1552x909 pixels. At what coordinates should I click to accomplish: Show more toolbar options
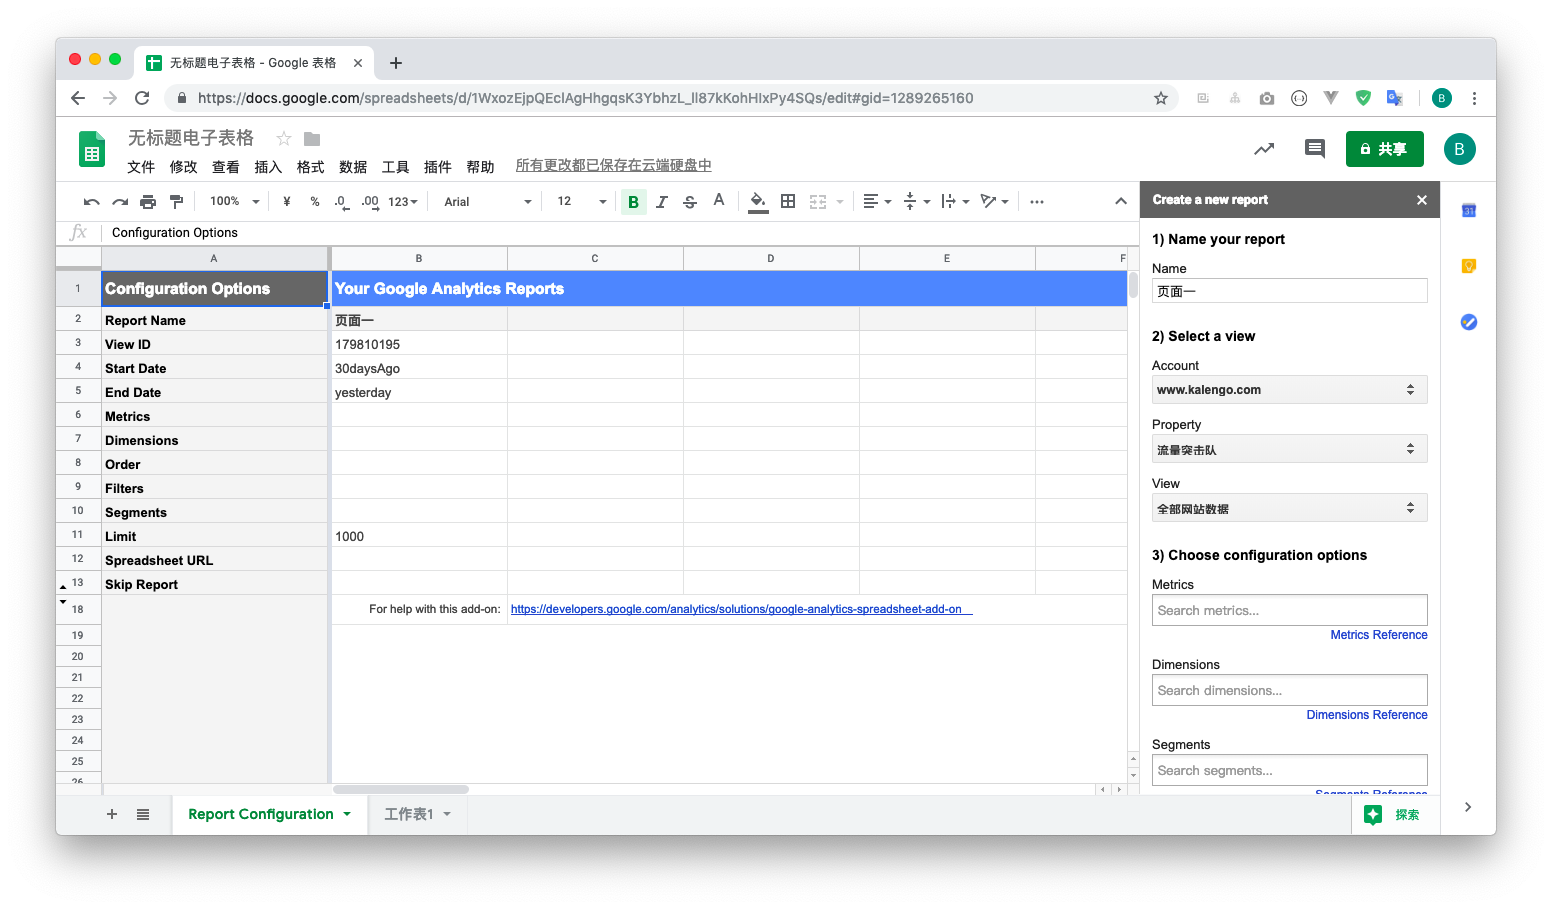(x=1037, y=202)
